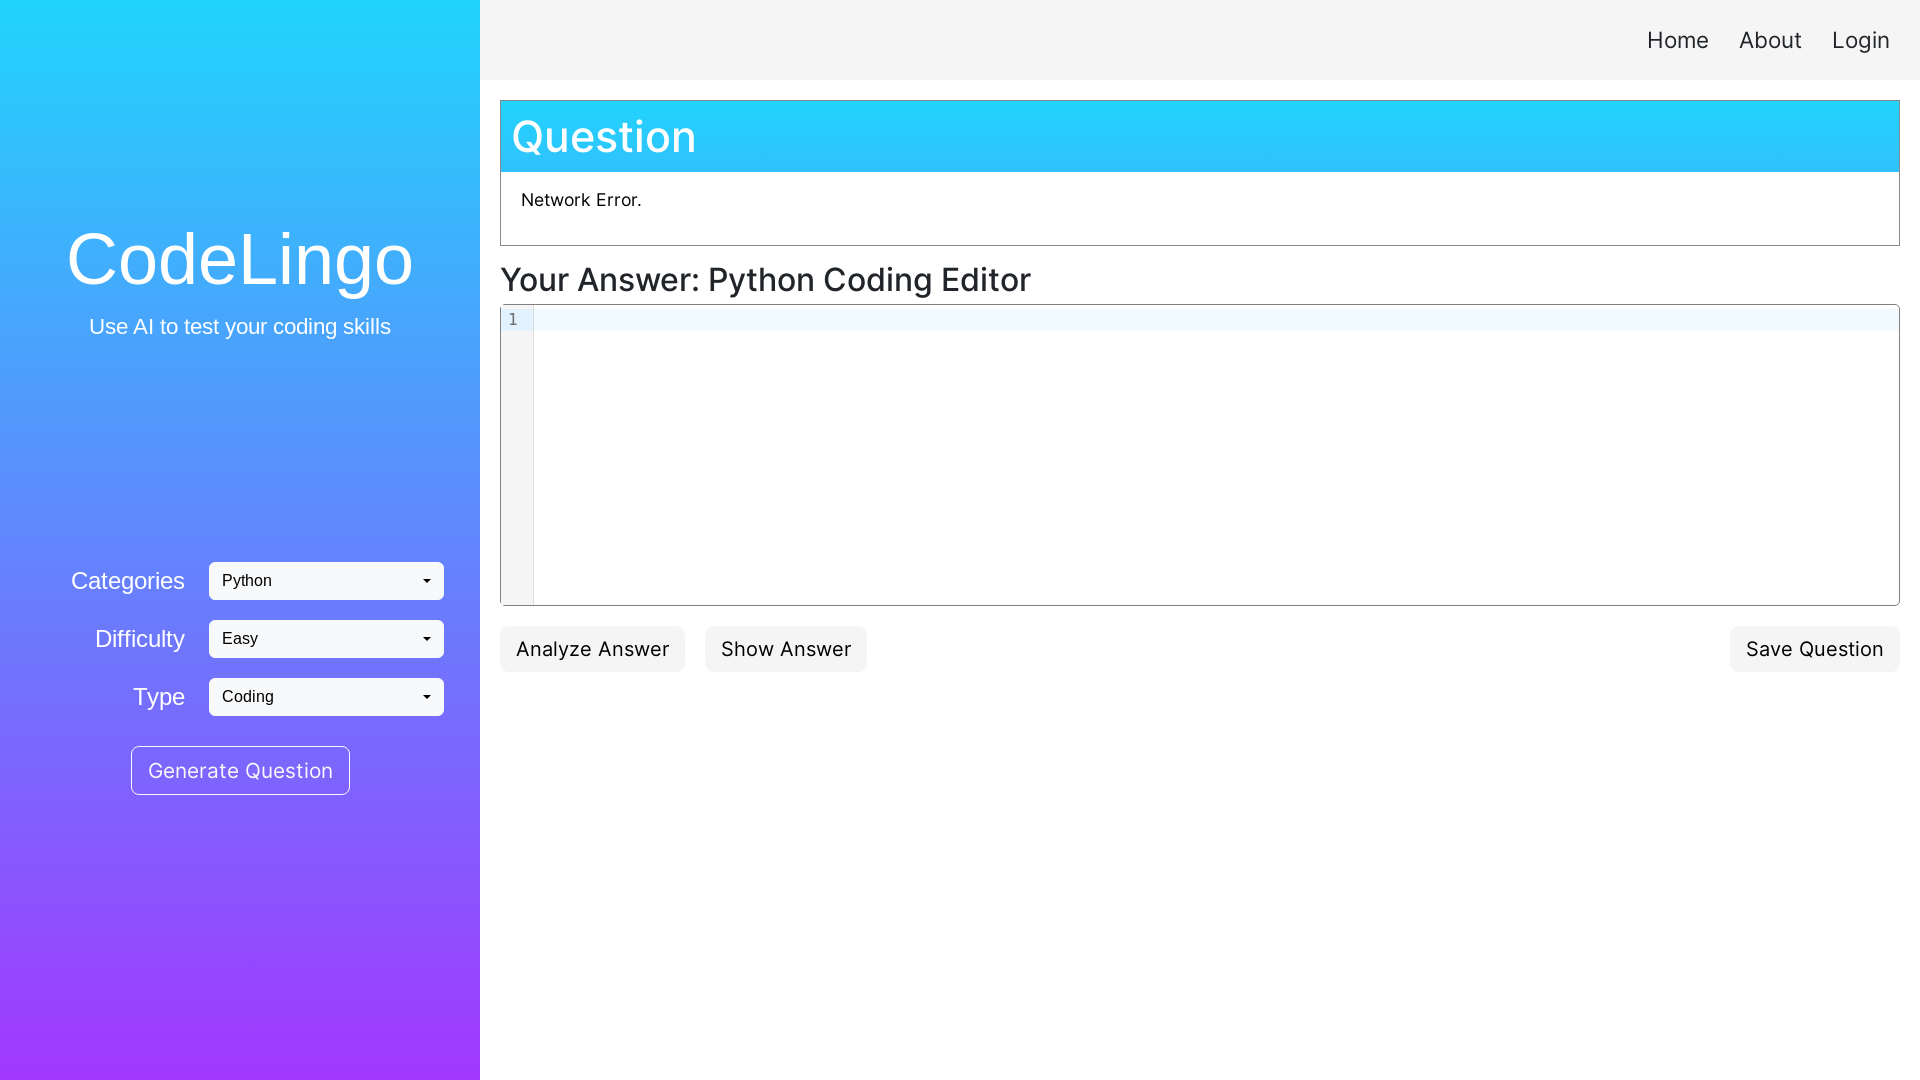Open the Categories dropdown showing Python
Viewport: 1920px width, 1080px height.
326,581
